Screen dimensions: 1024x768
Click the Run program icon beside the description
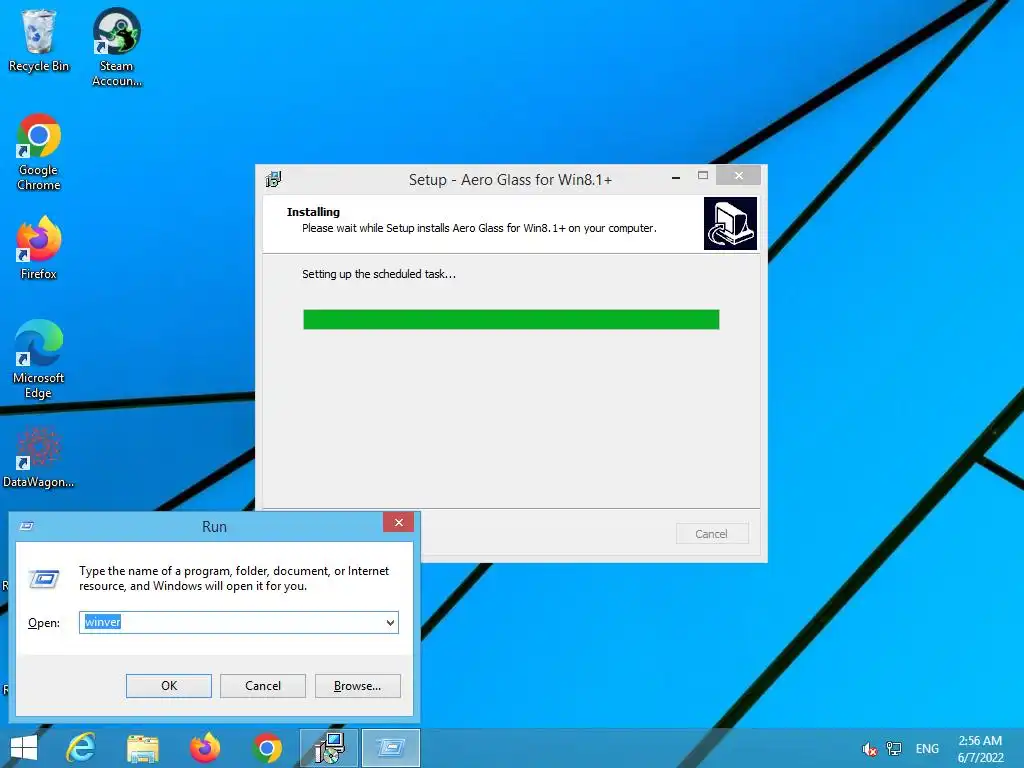click(44, 579)
